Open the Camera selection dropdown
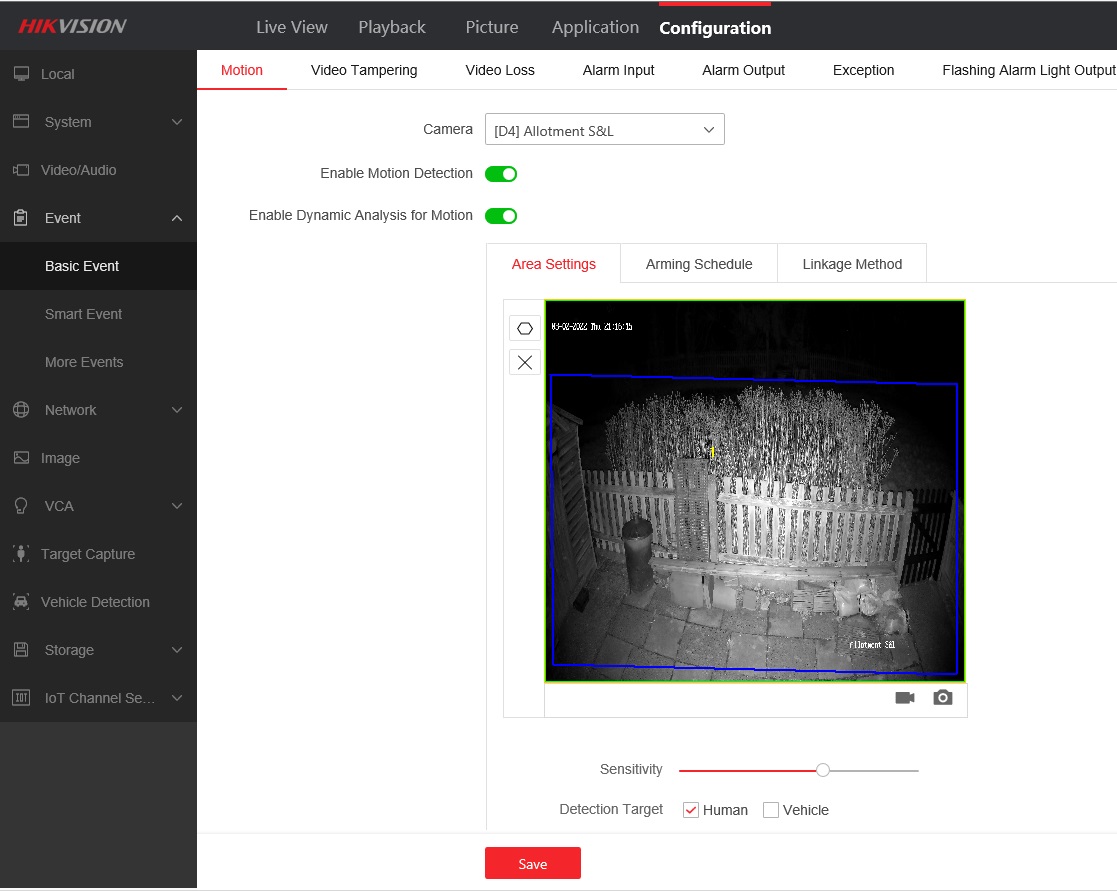Screen dimensions: 1117x891 (x=604, y=130)
